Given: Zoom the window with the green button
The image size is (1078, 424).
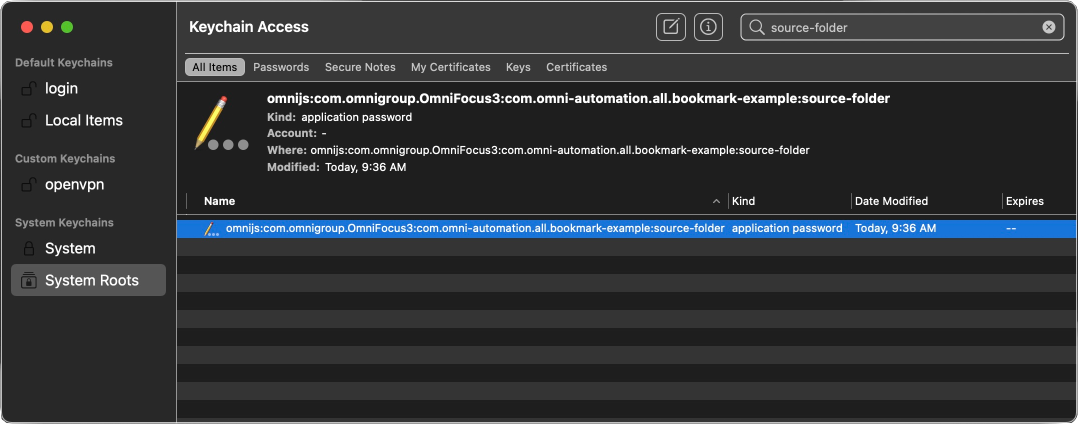Looking at the screenshot, I should coord(67,27).
